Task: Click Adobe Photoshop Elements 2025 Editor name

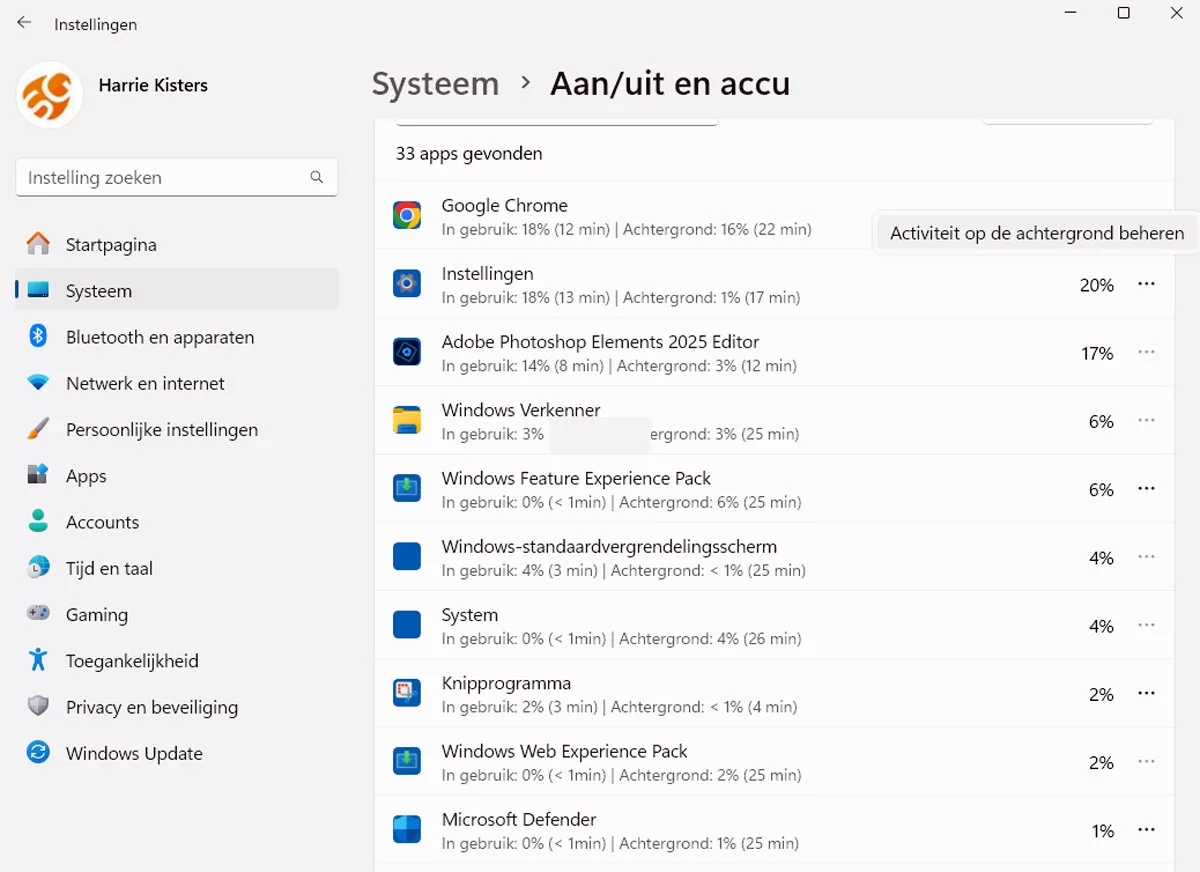Action: click(x=600, y=342)
